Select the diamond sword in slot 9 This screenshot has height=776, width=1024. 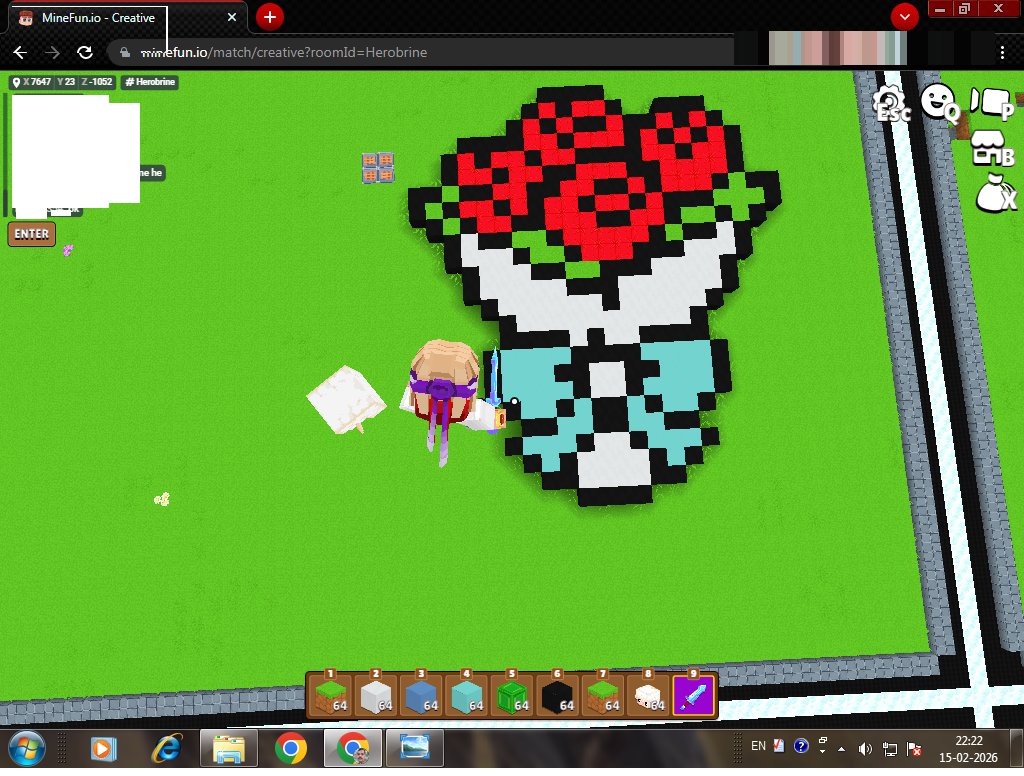693,695
